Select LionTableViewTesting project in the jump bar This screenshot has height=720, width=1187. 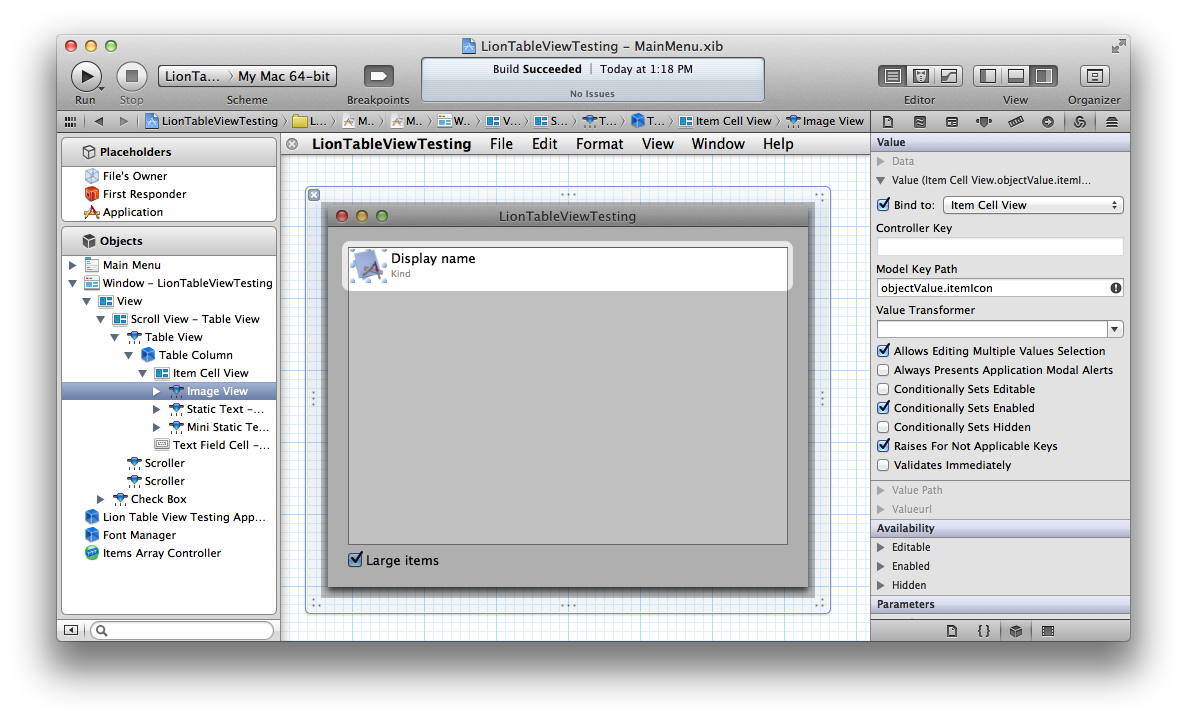coord(212,121)
